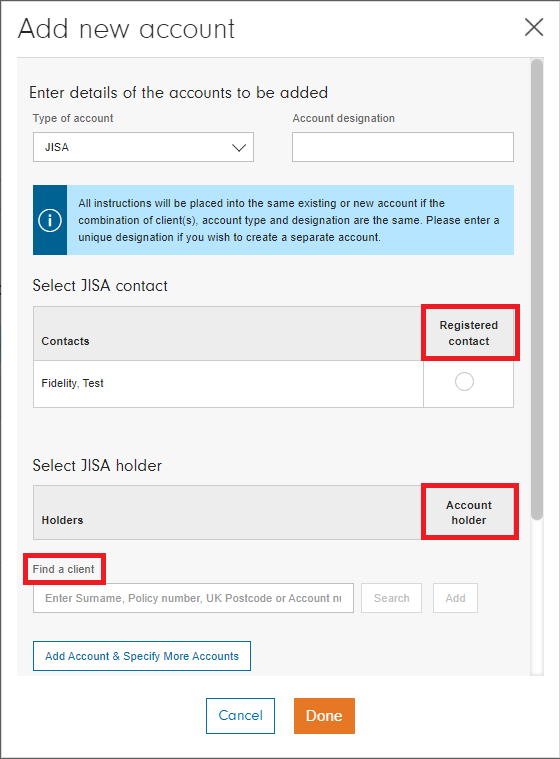Click the dialog's vertical scrollbar thumb
This screenshot has height=759, width=560.
[x=536, y=289]
